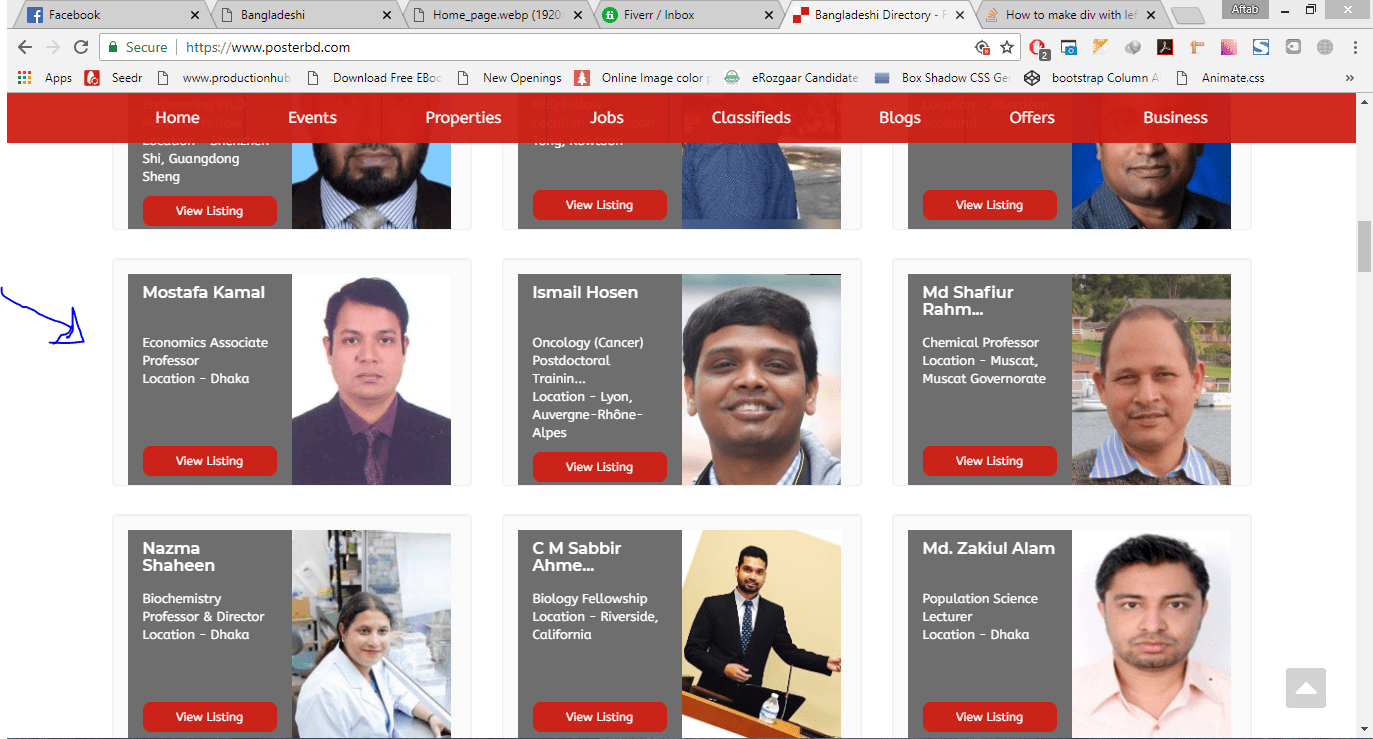Open the Seedr bookmark
The width and height of the screenshot is (1373, 739).
coord(113,78)
